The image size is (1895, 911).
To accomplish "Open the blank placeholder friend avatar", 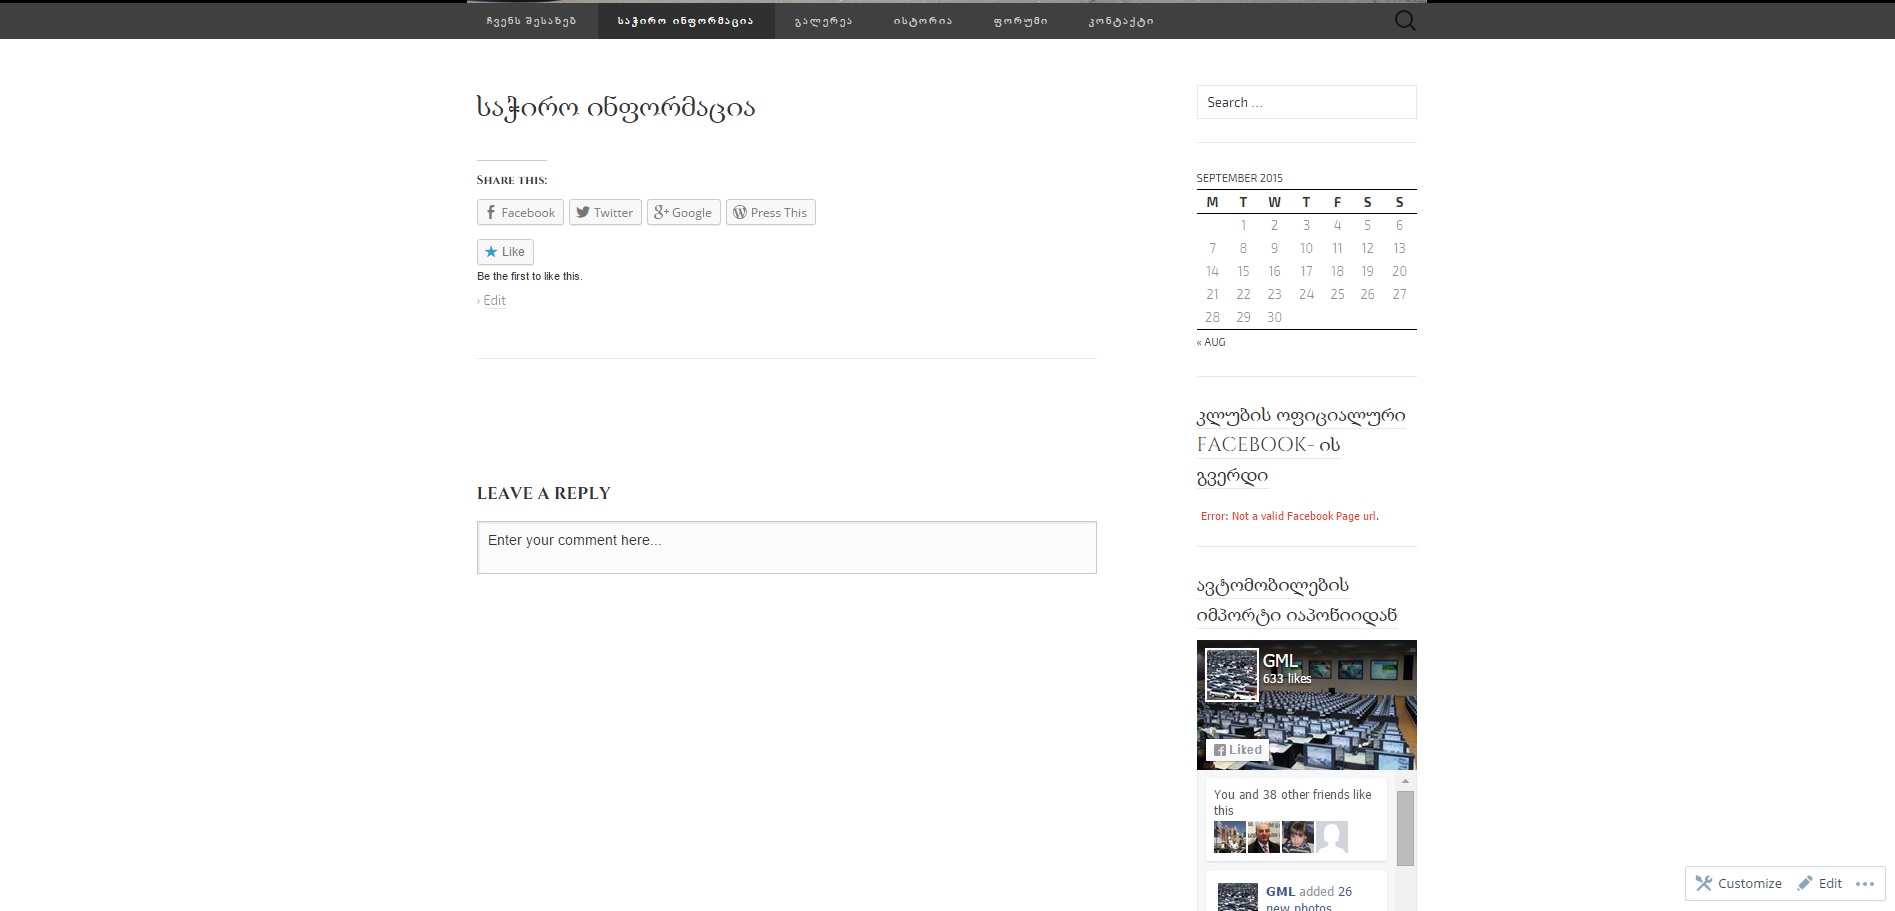I will [x=1331, y=837].
